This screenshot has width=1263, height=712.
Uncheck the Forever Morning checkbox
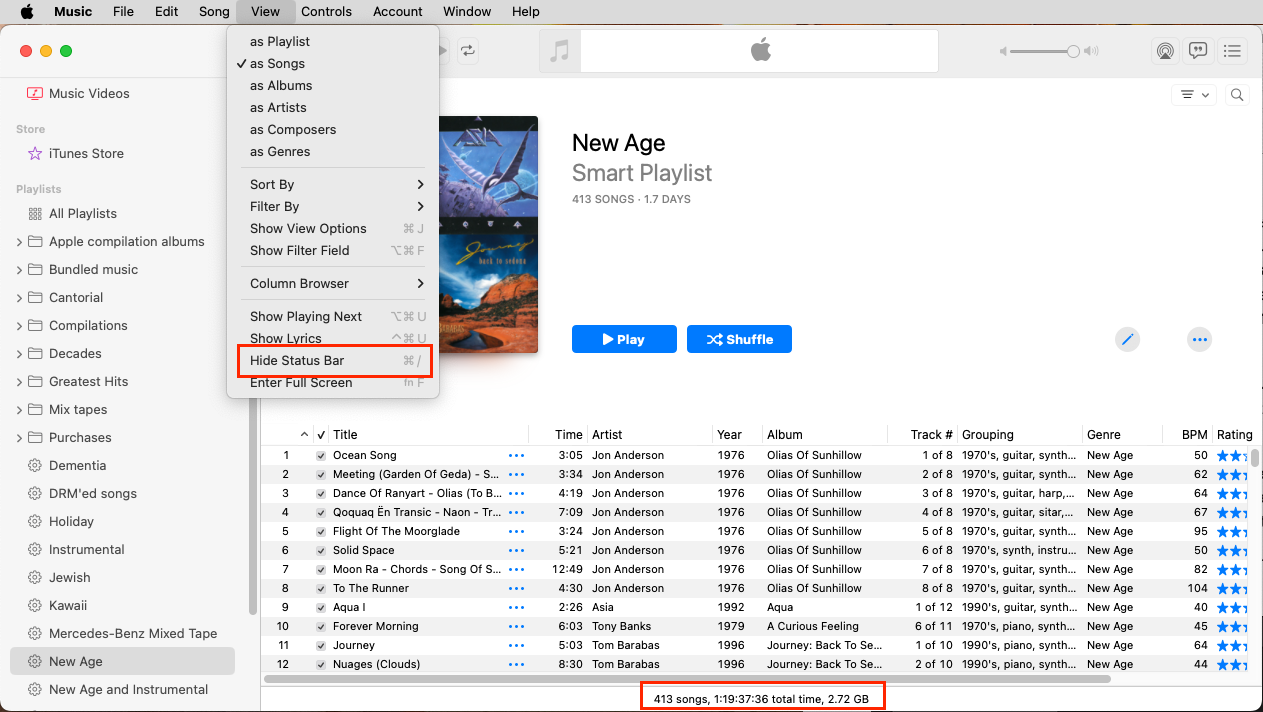[321, 626]
